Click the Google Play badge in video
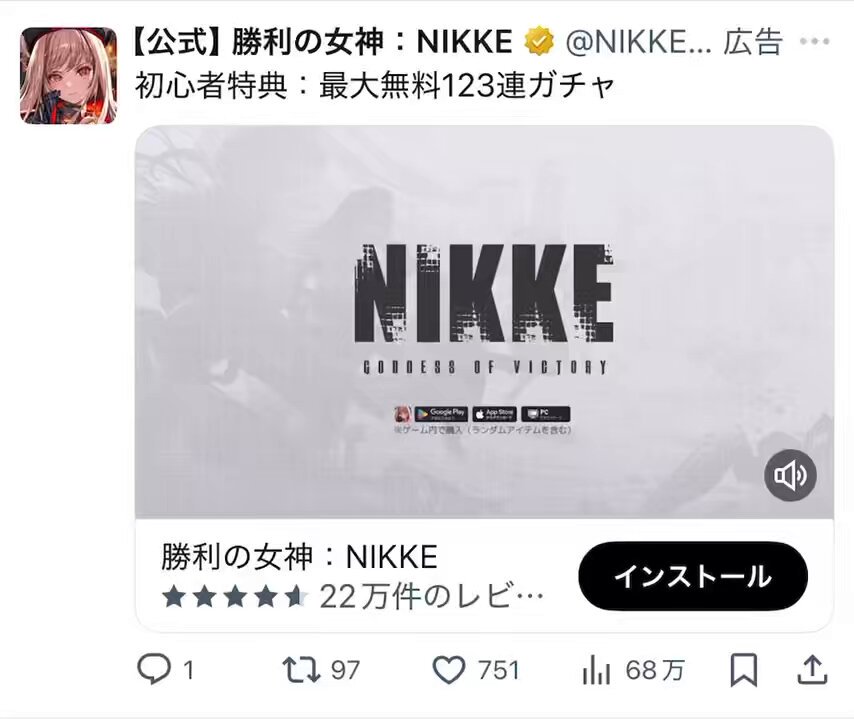The width and height of the screenshot is (854, 720). pos(441,414)
